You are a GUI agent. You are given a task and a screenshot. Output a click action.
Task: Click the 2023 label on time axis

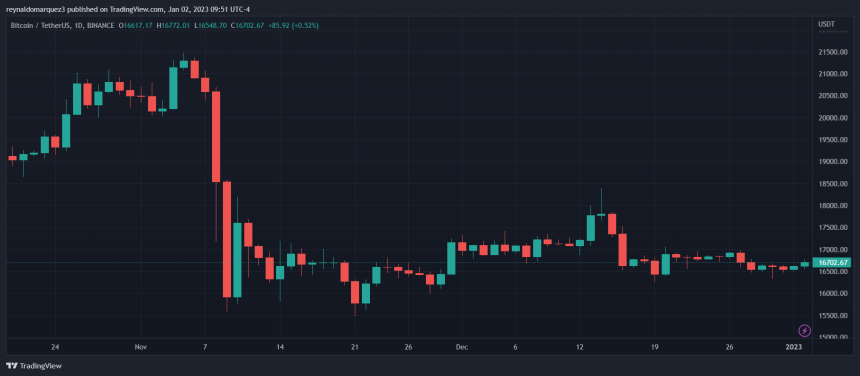pyautogui.click(x=794, y=347)
